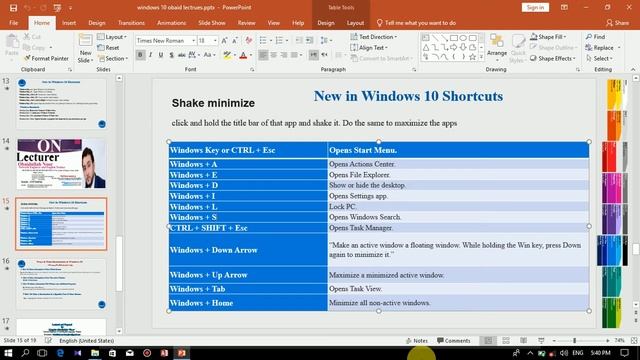Image resolution: width=640 pixels, height=360 pixels.
Task: Select the star shape in gallery
Action: (472, 57)
